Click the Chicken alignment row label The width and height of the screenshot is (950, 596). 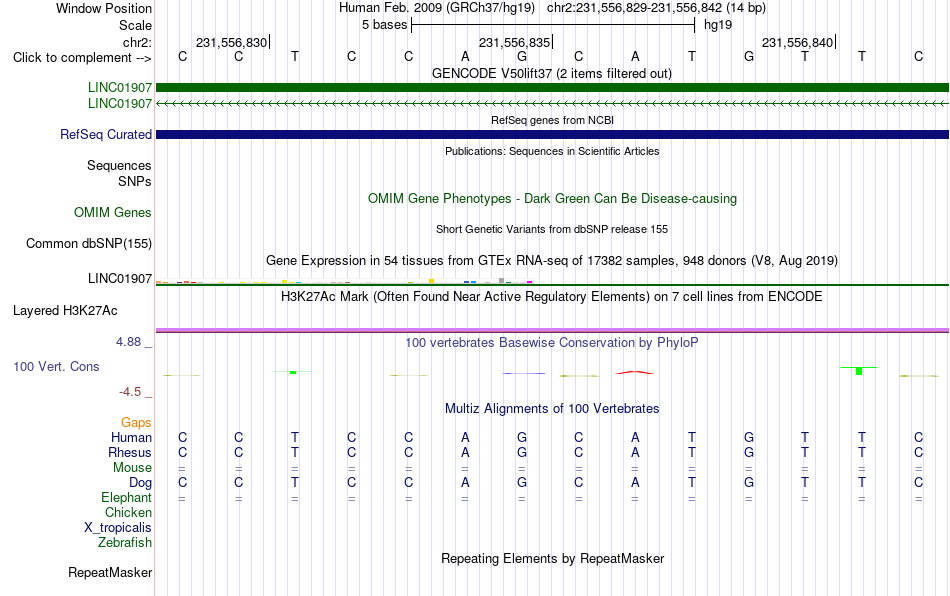tap(128, 512)
